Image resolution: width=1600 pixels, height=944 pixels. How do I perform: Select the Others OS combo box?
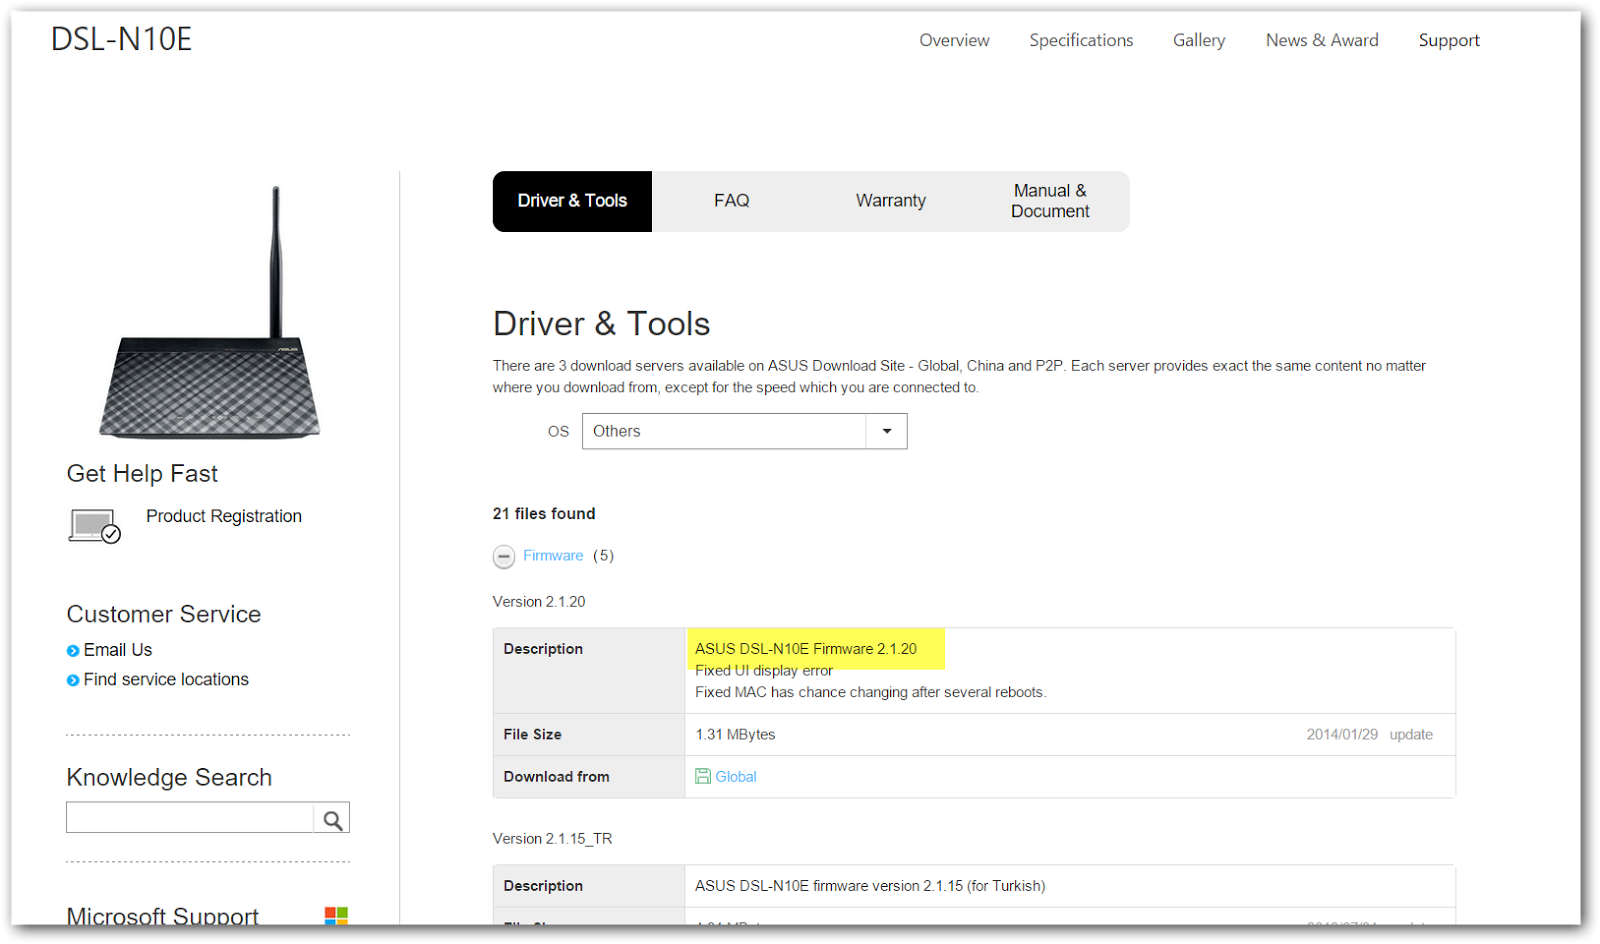coord(745,431)
